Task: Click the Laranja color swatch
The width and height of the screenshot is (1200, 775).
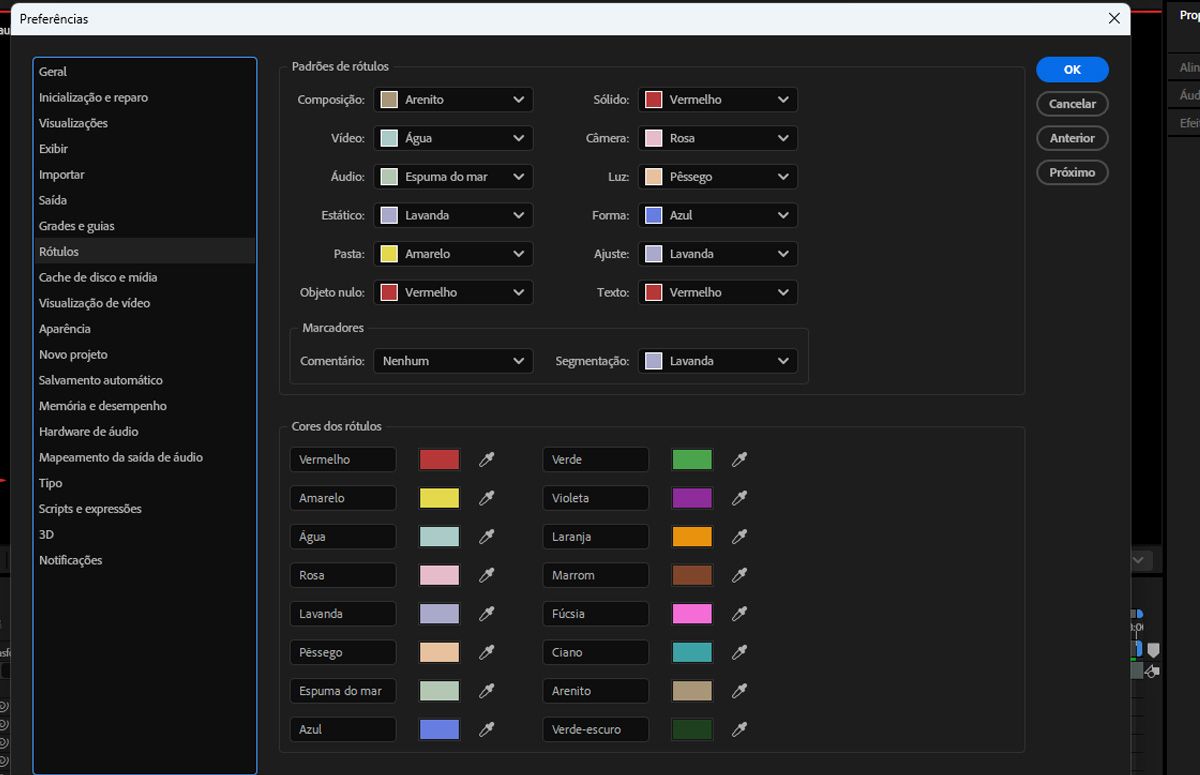Action: point(692,537)
